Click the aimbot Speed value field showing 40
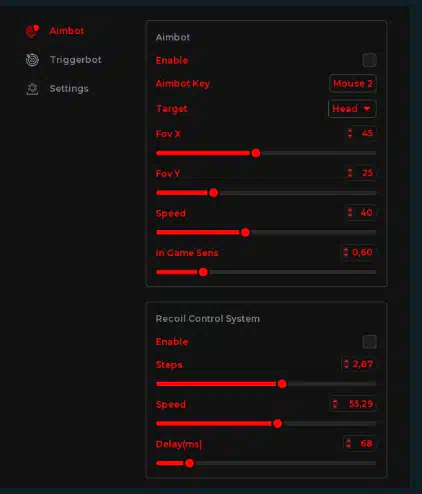Image resolution: width=422 pixels, height=494 pixels. (360, 213)
